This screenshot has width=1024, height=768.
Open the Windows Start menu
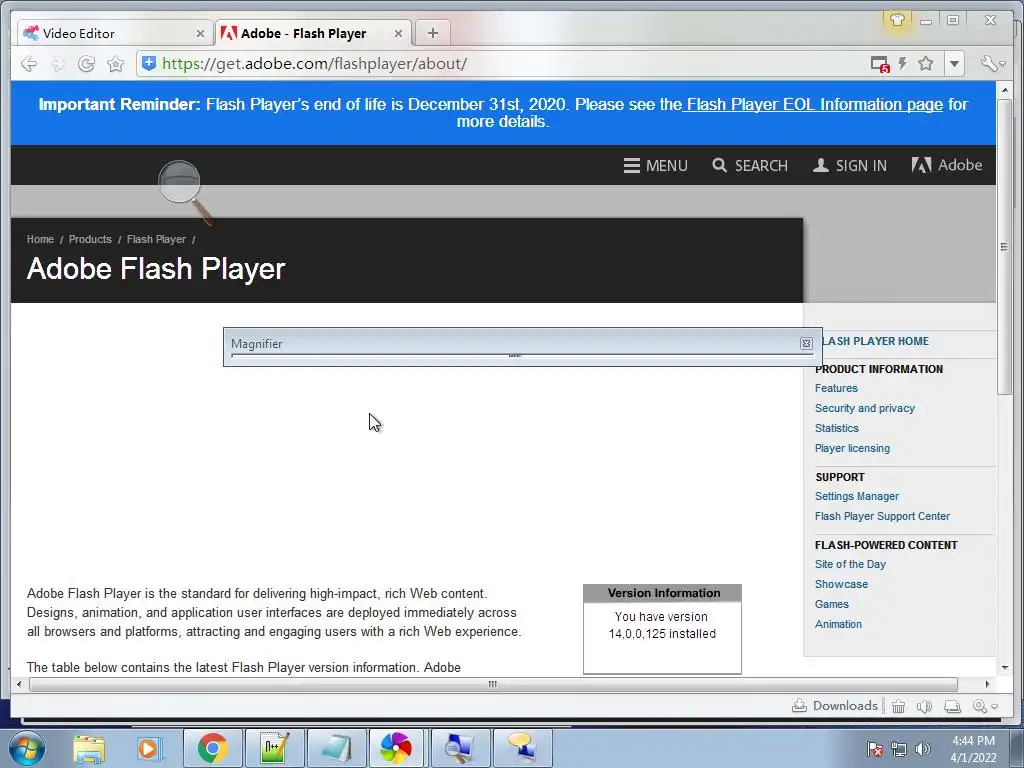point(26,748)
